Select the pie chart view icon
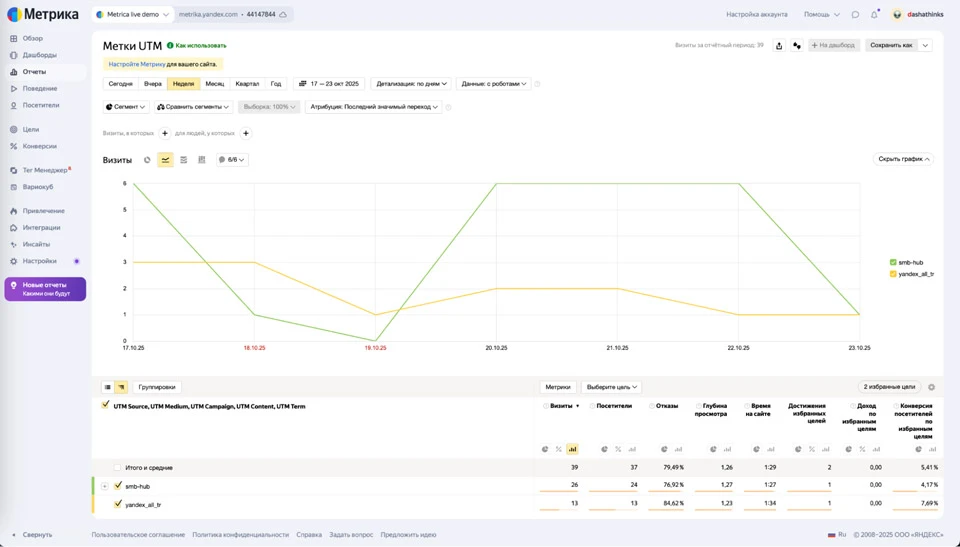Screen dimensions: 960x547 point(147,160)
